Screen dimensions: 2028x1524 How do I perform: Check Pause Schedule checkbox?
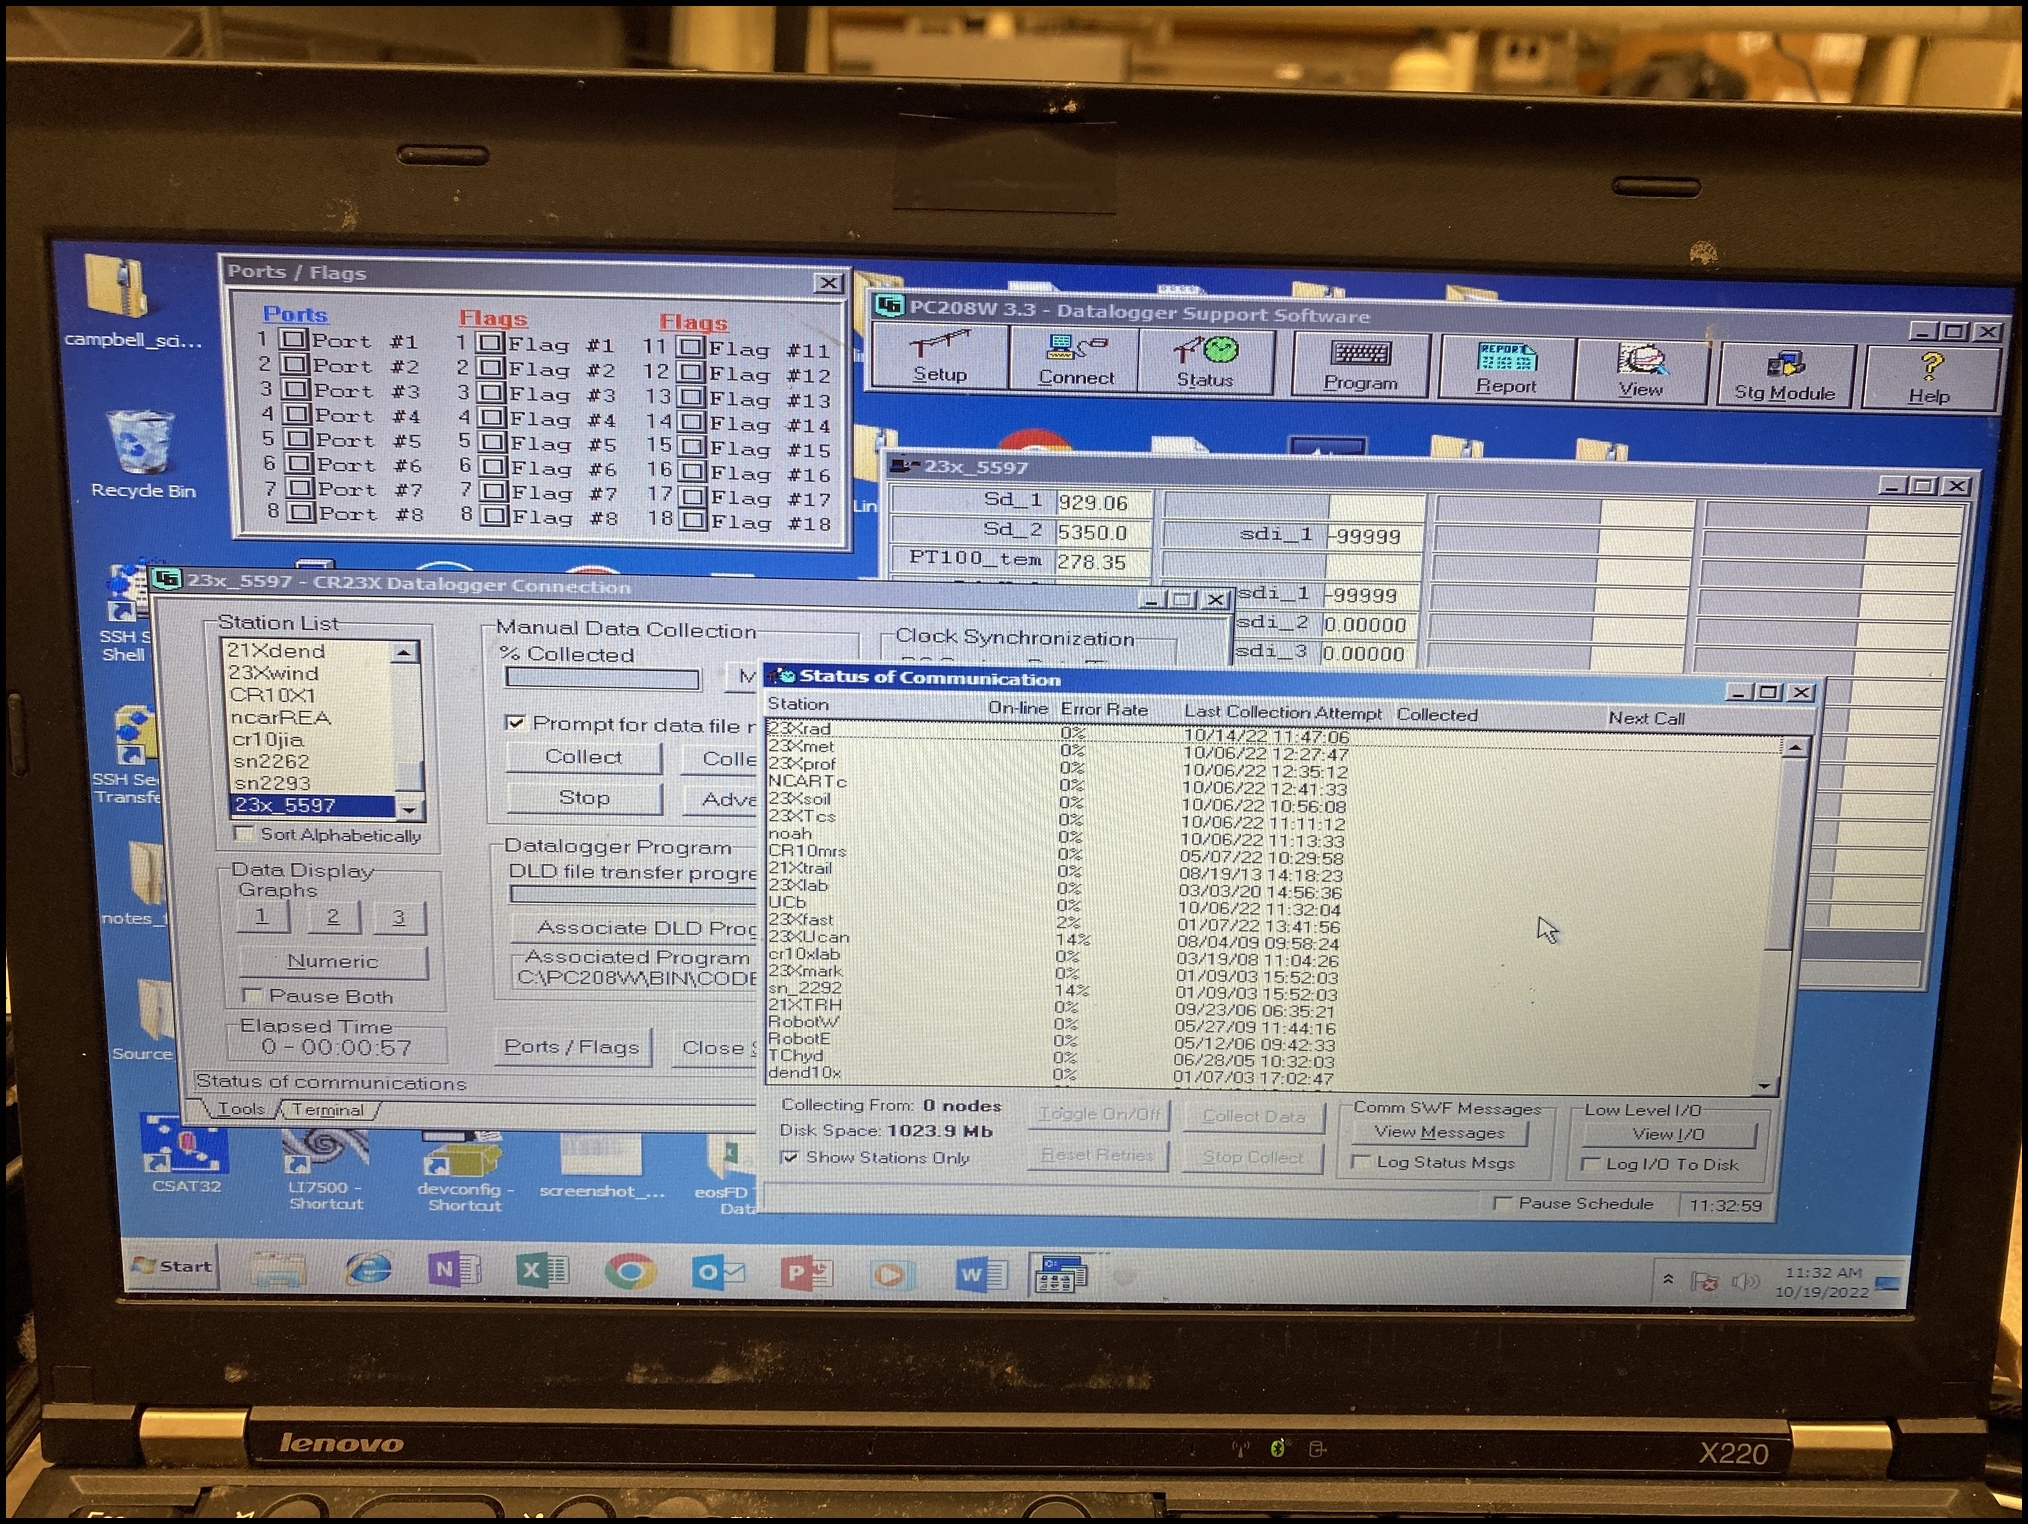[1502, 1203]
